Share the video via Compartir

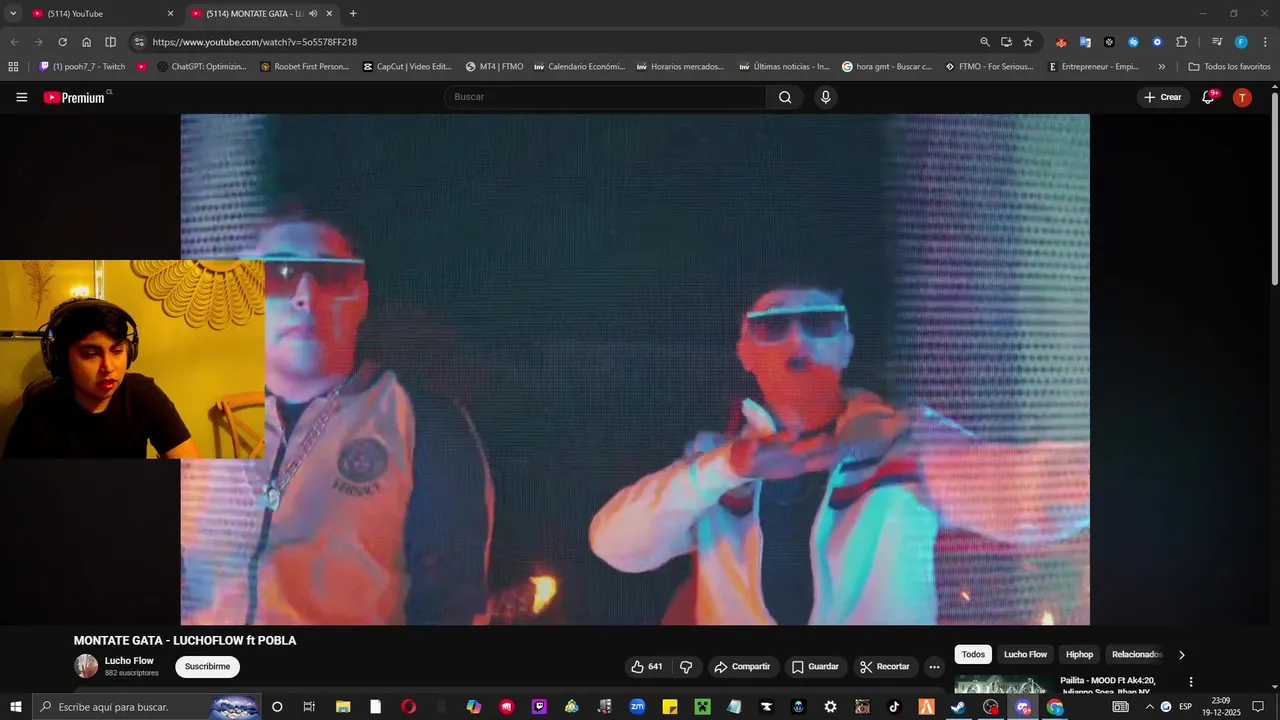(x=742, y=667)
